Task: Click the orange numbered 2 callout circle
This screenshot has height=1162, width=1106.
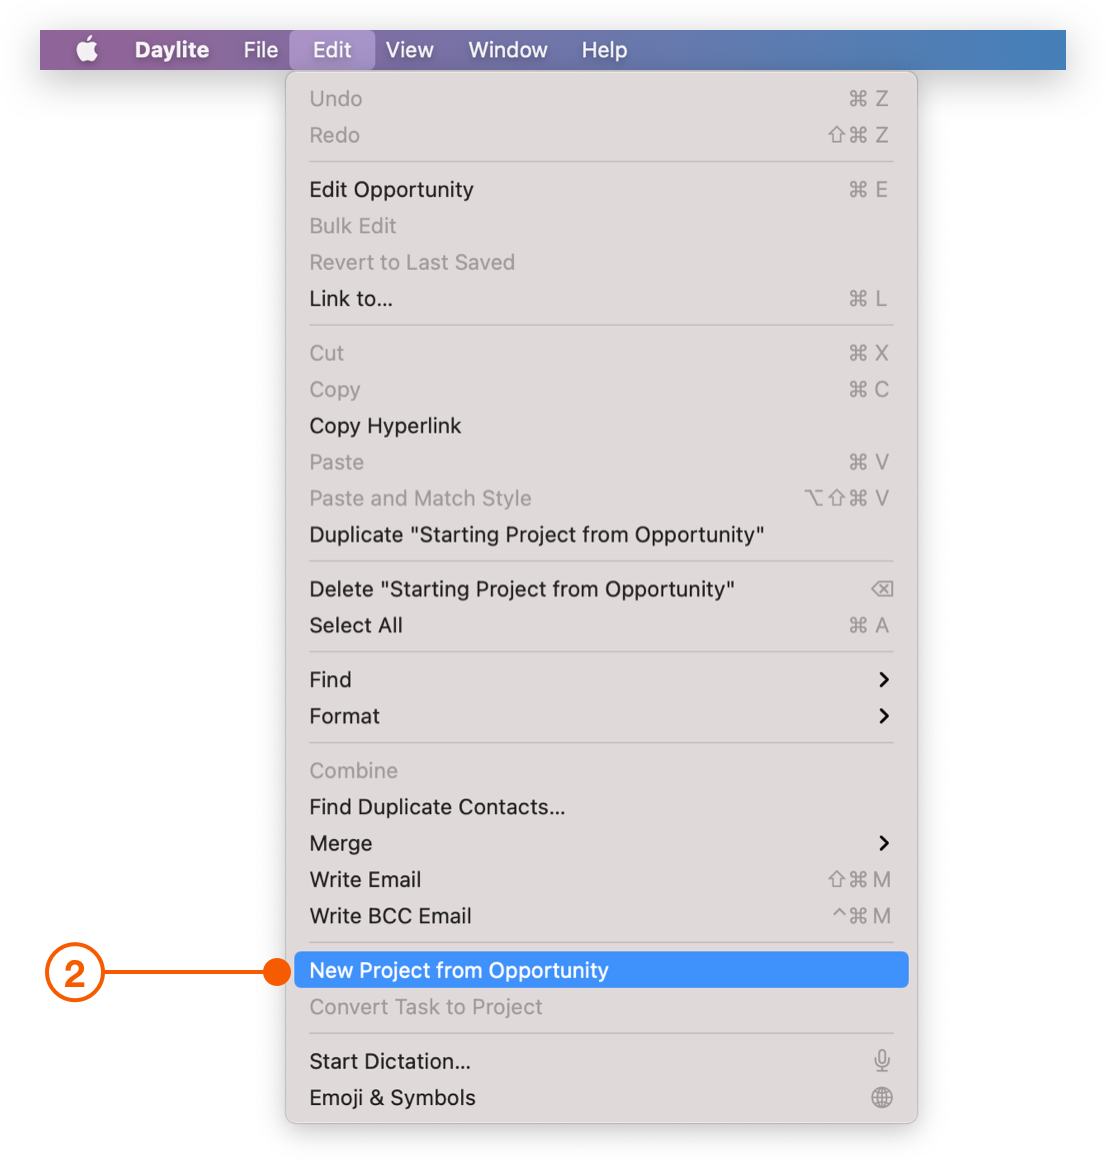Action: tap(74, 972)
